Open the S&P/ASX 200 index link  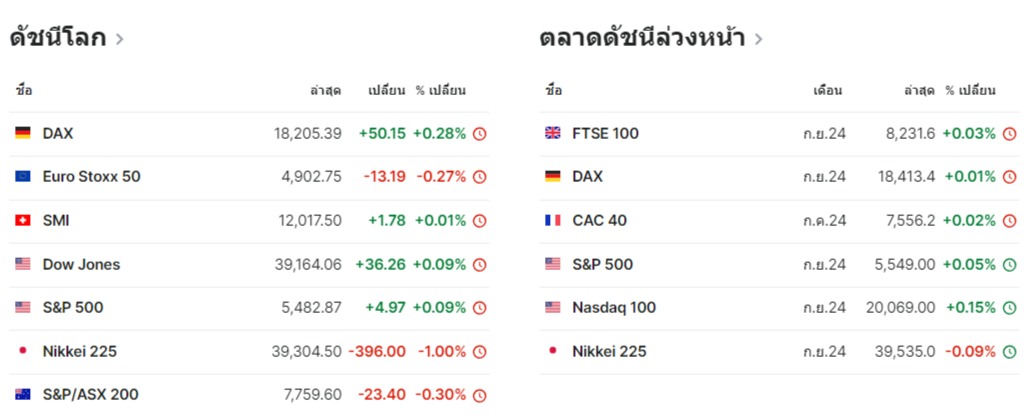click(x=90, y=394)
